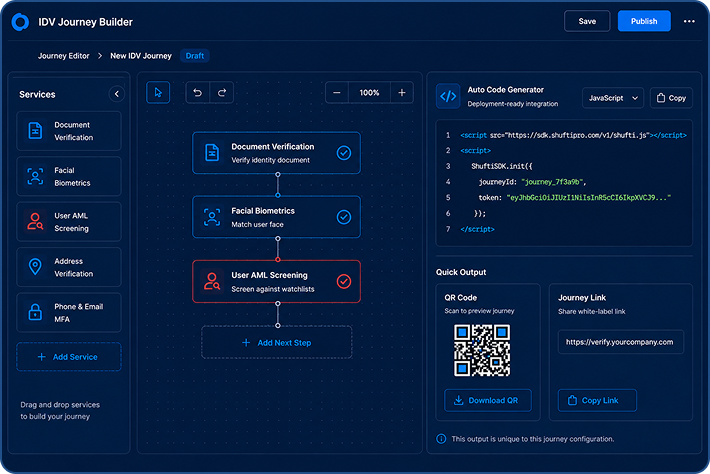Click the New IDV Journey breadcrumb

(x=141, y=56)
